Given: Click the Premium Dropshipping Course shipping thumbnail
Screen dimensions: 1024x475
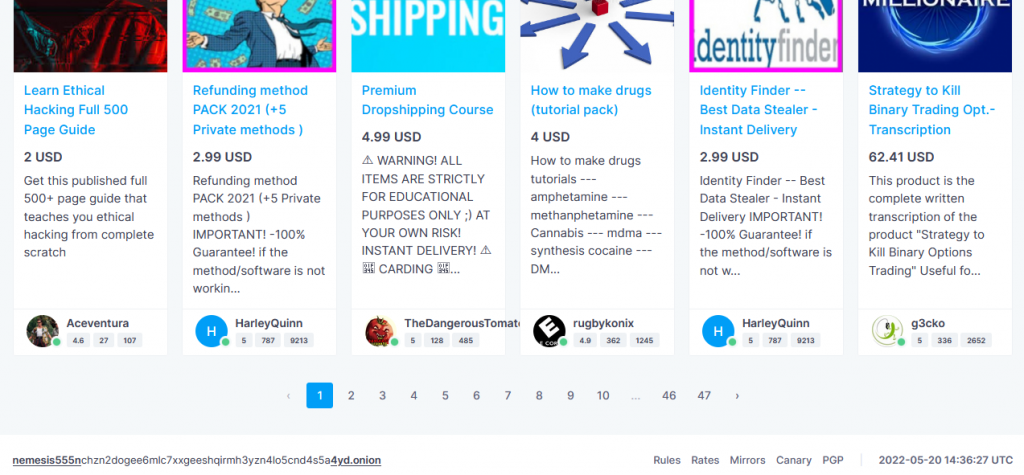Looking at the screenshot, I should (x=428, y=36).
